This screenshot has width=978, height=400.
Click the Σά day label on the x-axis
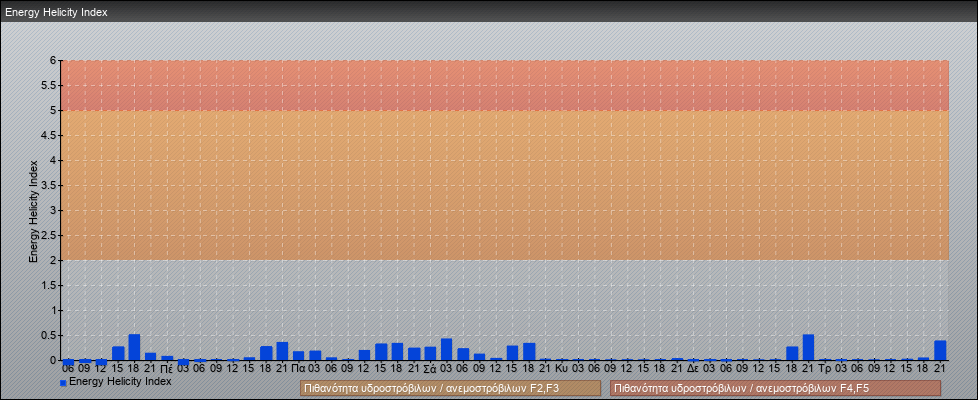430,369
